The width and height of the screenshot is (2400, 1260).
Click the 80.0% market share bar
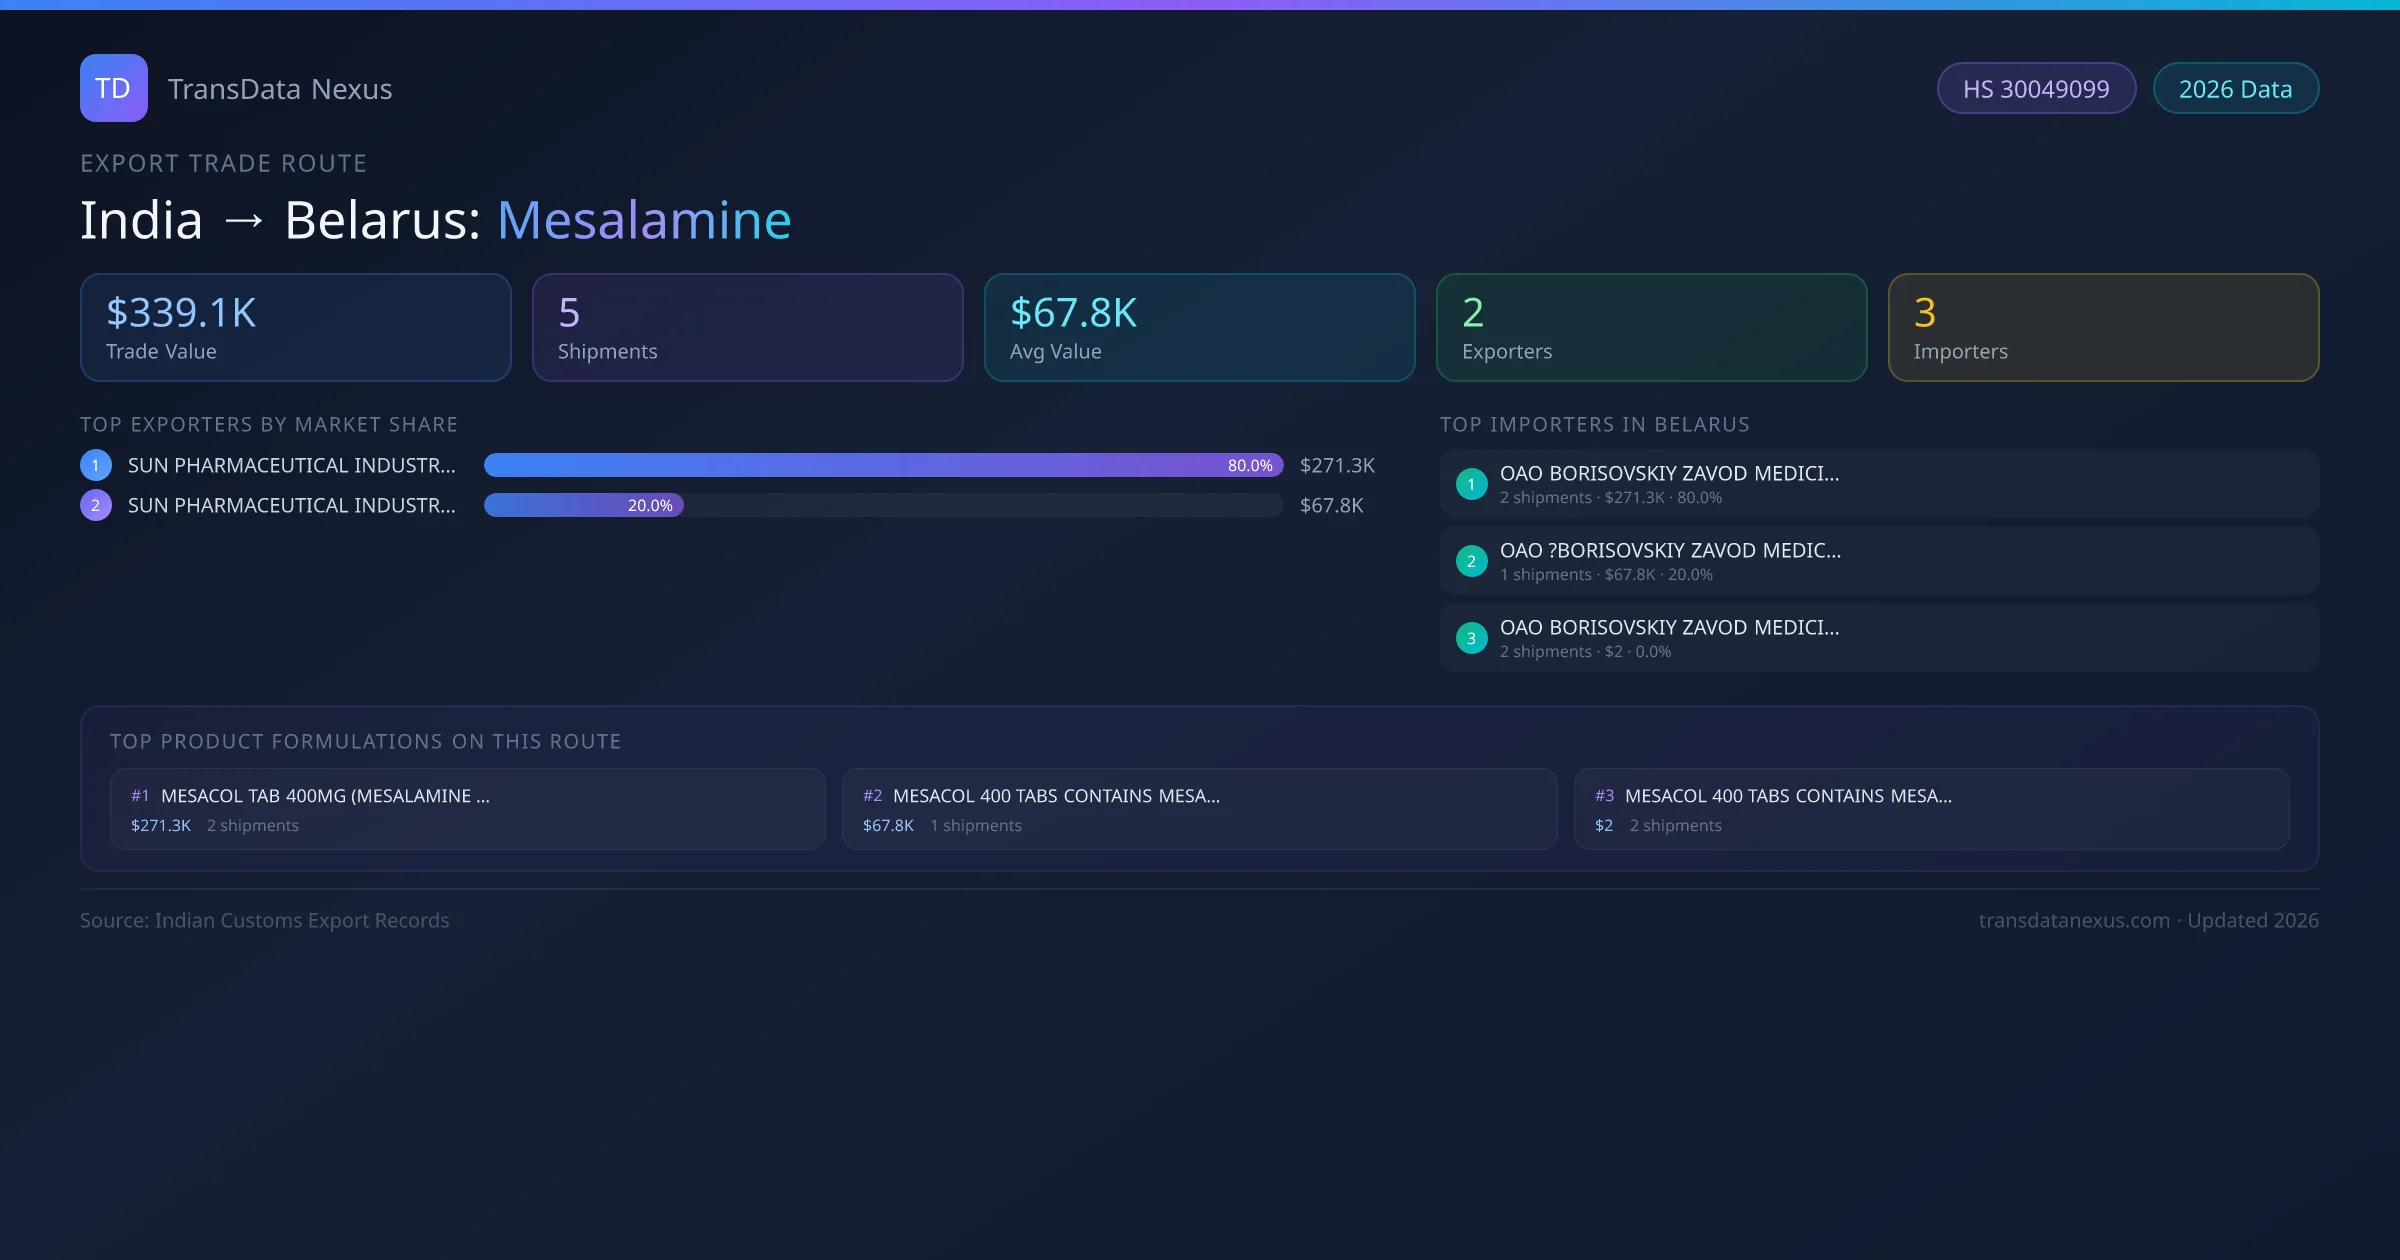[883, 465]
